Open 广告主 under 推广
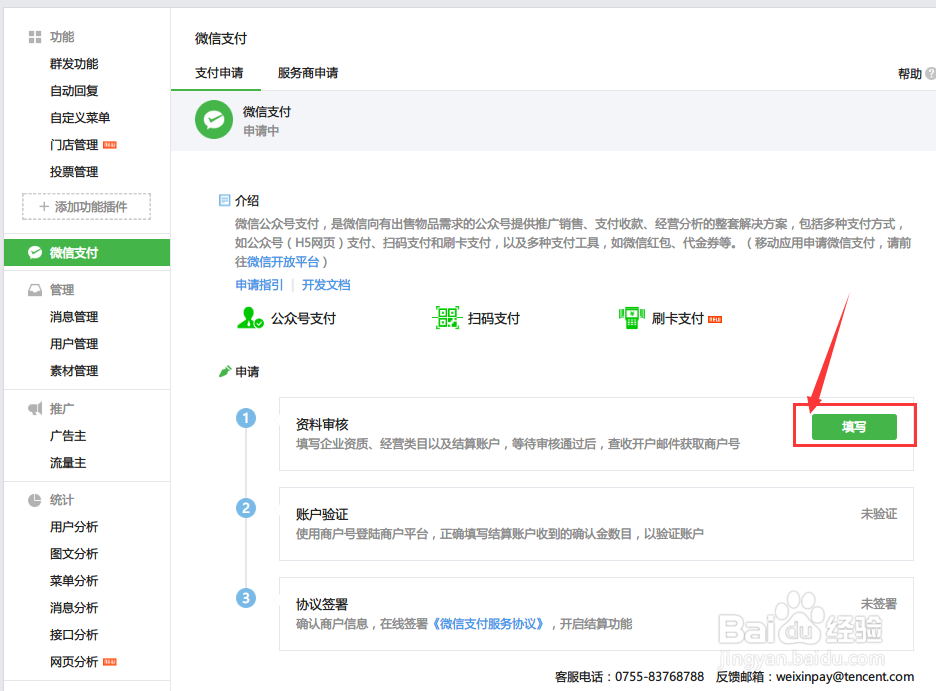Screen dimensions: 936x691 pyautogui.click(x=68, y=436)
